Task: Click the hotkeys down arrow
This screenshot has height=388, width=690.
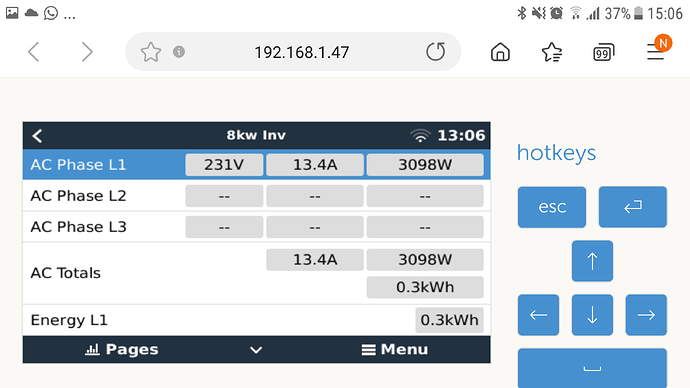Action: coord(592,315)
